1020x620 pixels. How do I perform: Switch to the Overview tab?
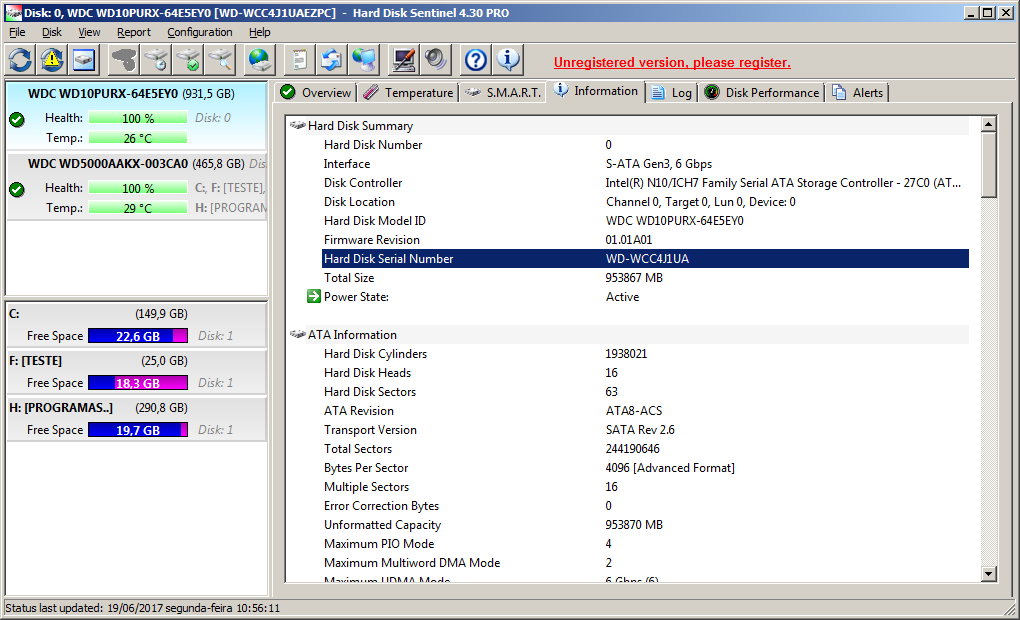coord(316,92)
